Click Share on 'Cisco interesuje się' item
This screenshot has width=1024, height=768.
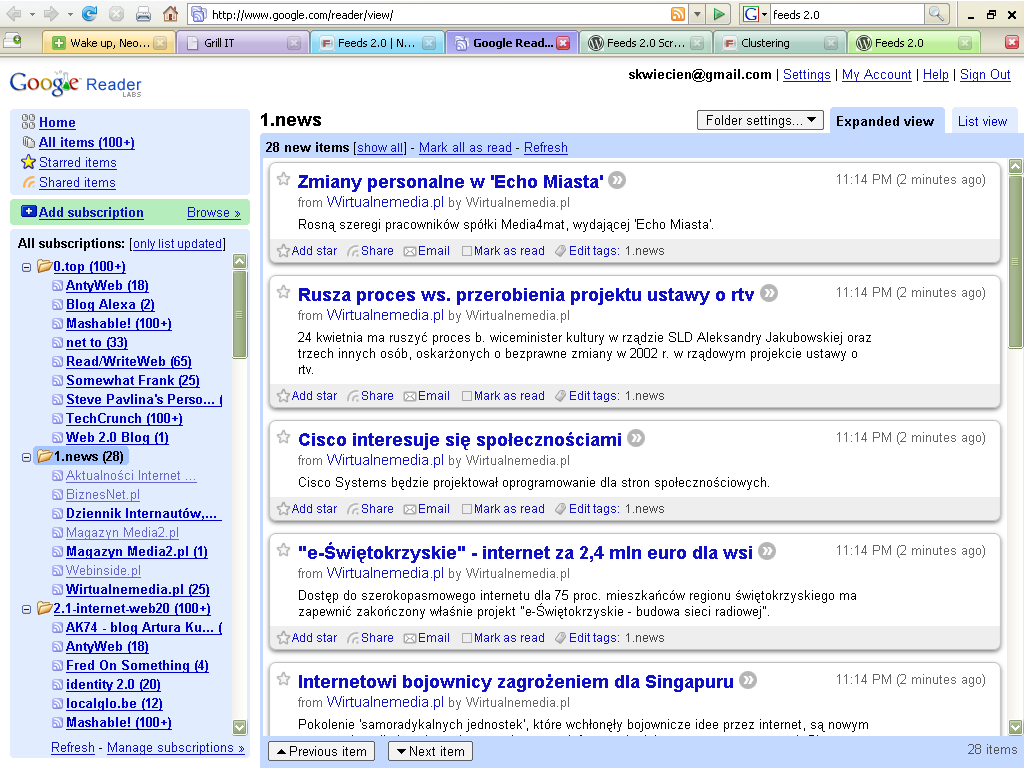coord(371,509)
